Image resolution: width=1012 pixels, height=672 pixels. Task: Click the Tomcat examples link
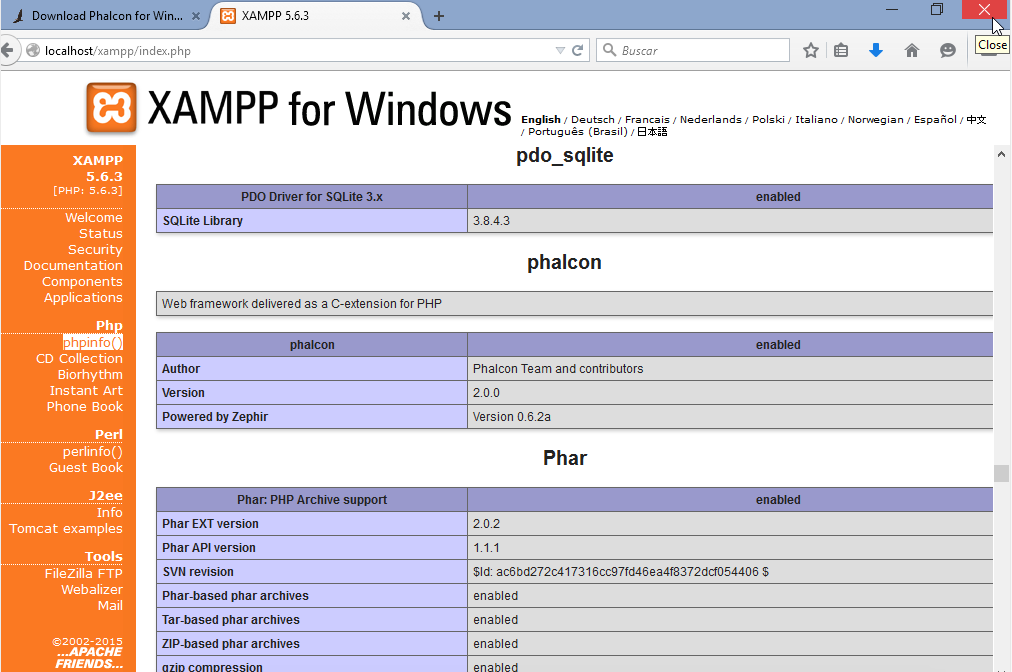coord(66,529)
